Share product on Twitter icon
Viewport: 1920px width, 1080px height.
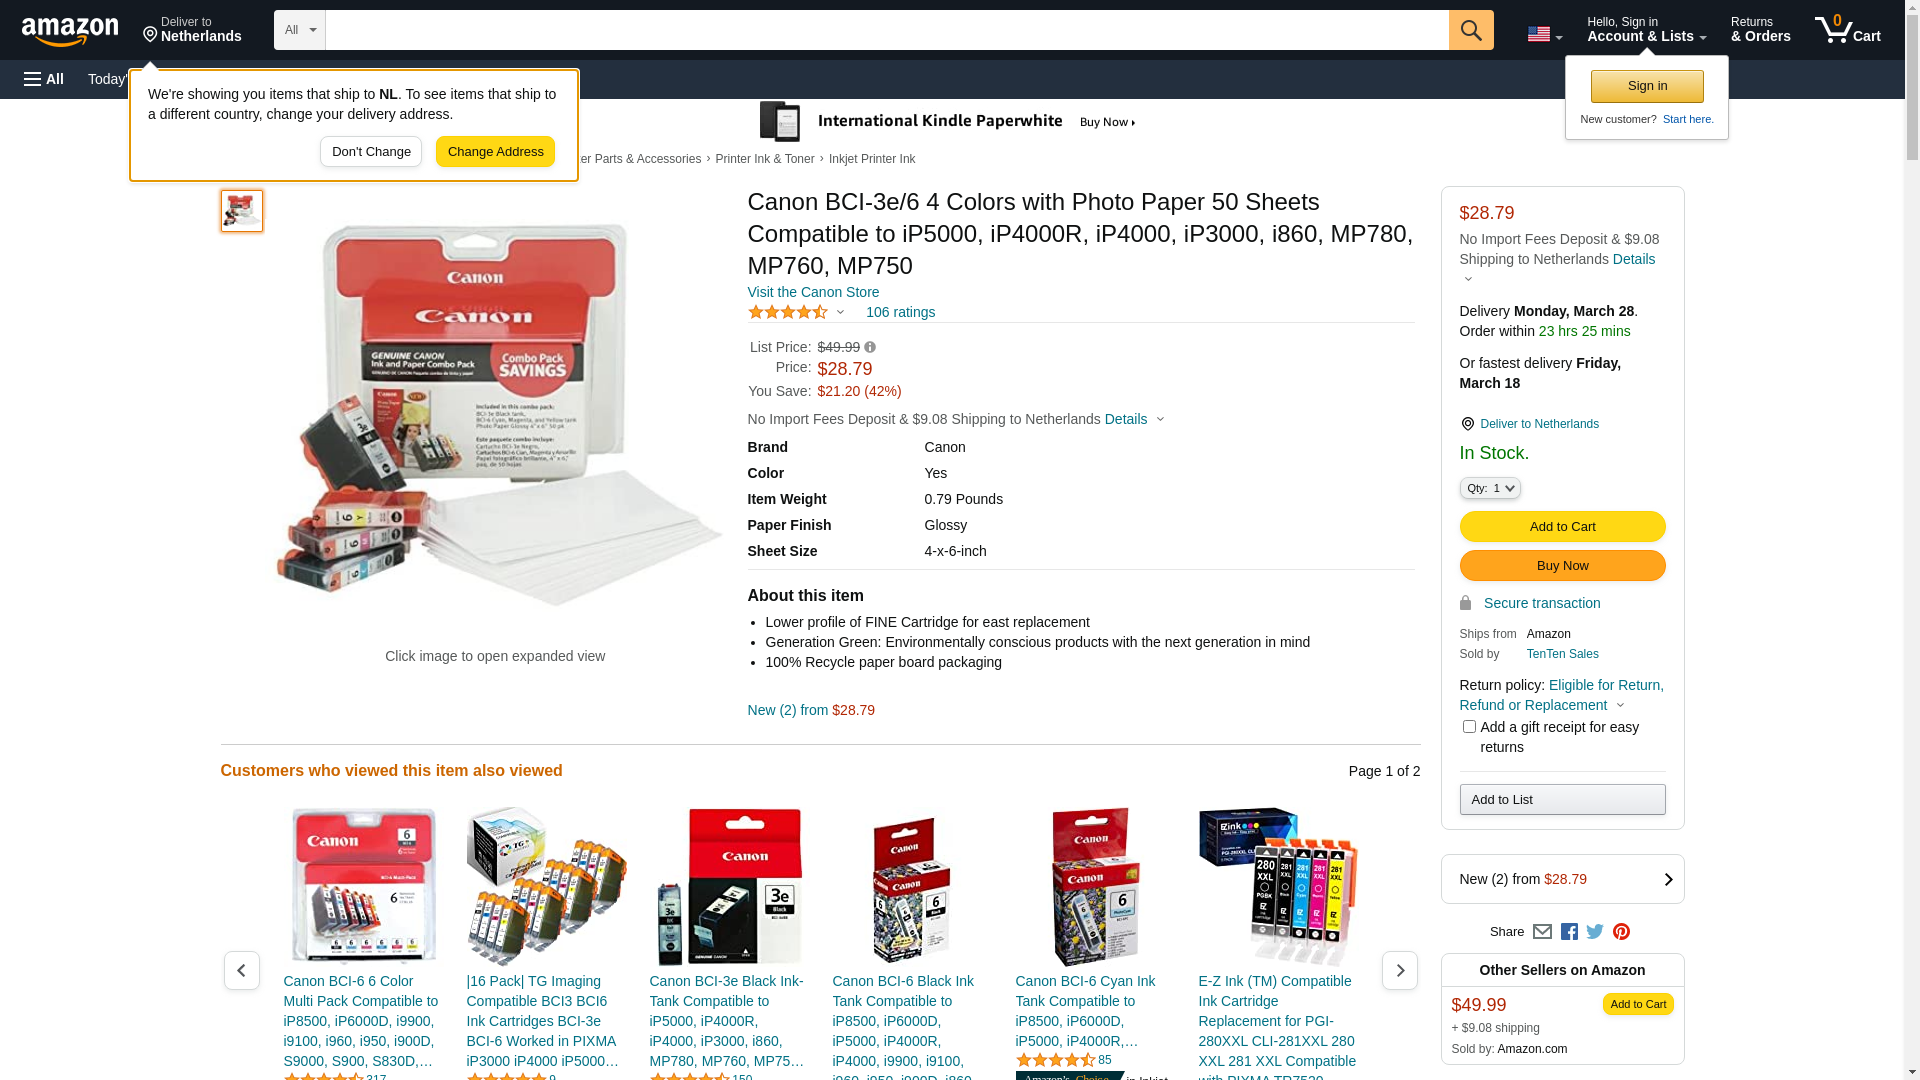click(1595, 932)
